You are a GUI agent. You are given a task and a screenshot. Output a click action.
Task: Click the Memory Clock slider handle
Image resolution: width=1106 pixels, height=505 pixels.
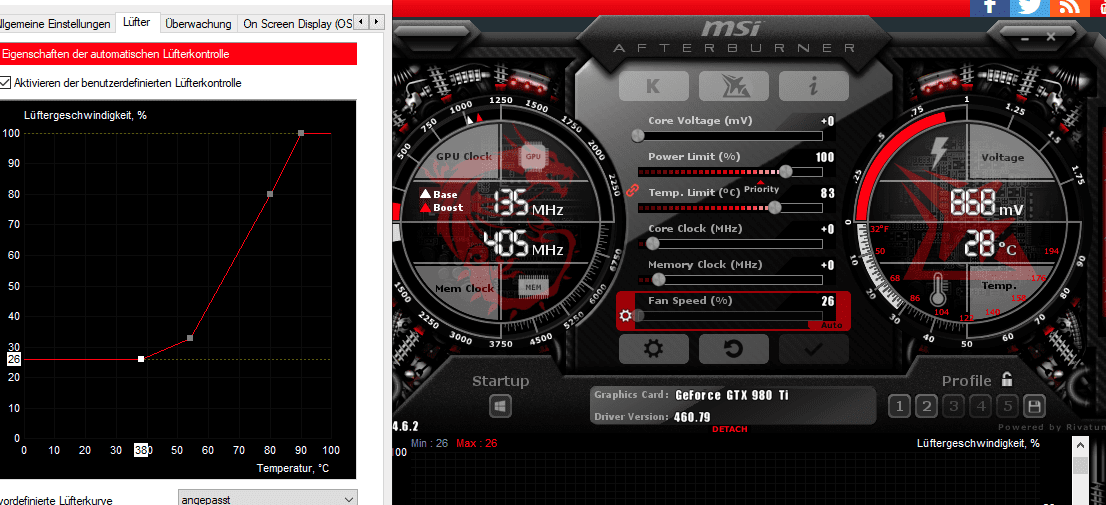658,279
